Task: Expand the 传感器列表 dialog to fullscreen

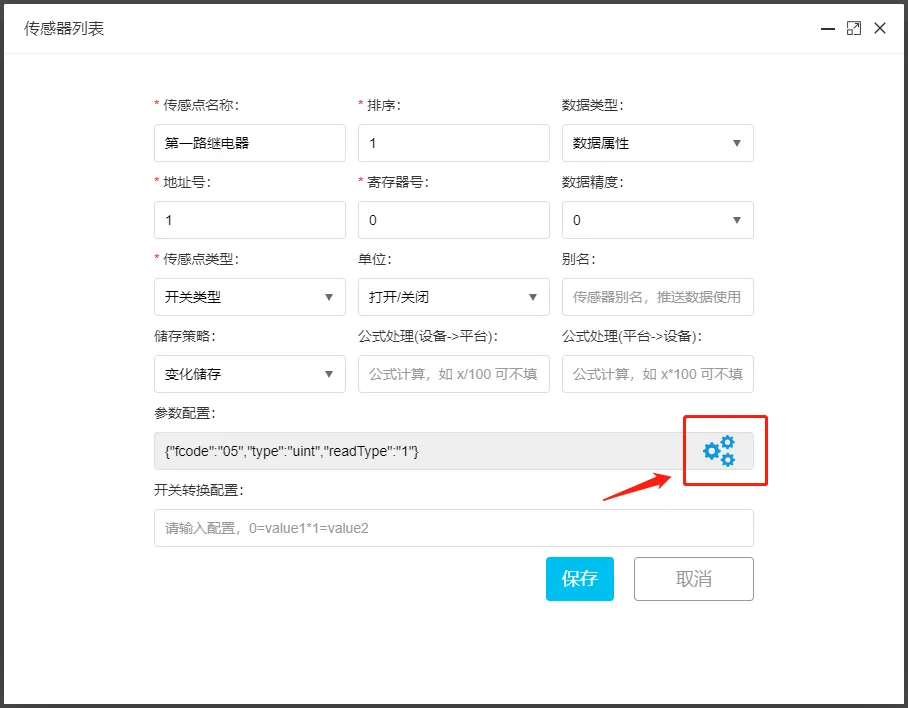Action: click(x=854, y=28)
